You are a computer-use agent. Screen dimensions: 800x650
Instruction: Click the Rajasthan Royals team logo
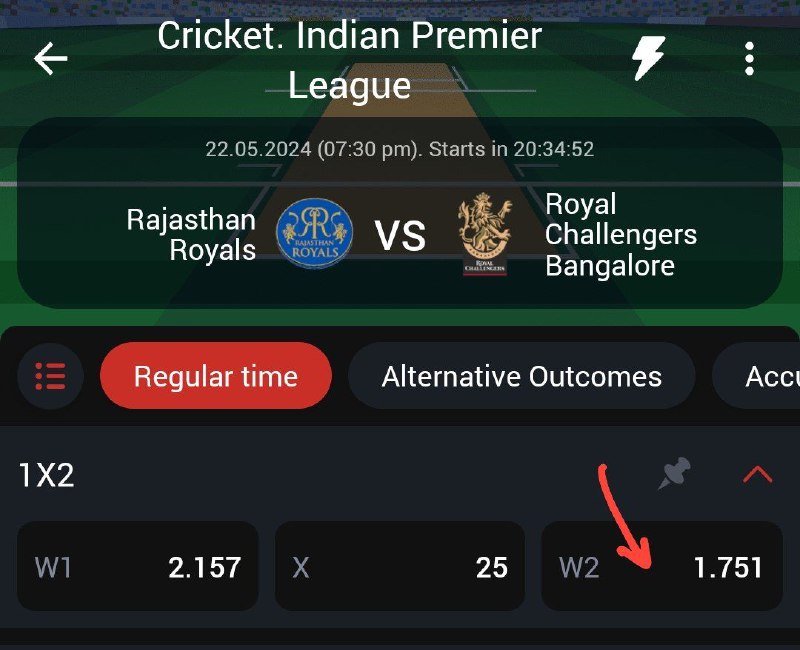[x=314, y=232]
